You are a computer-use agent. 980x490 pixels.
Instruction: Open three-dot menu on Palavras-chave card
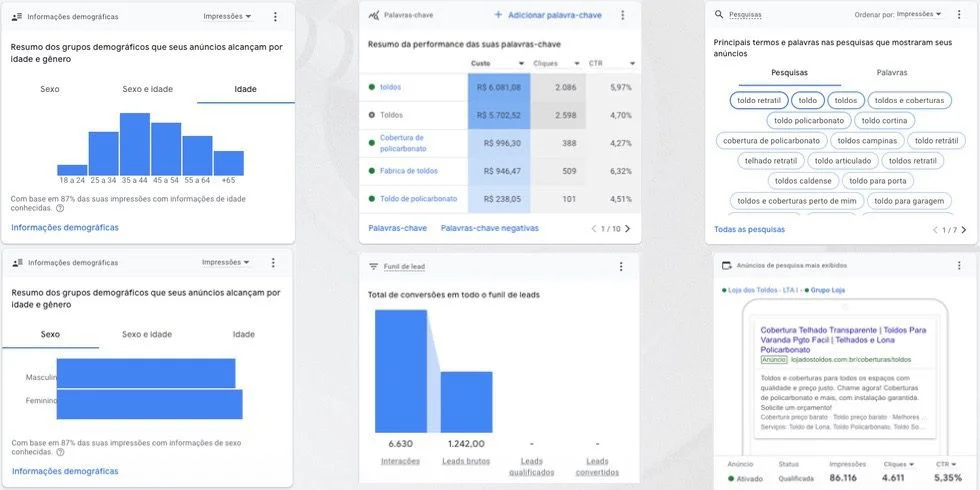coord(623,15)
